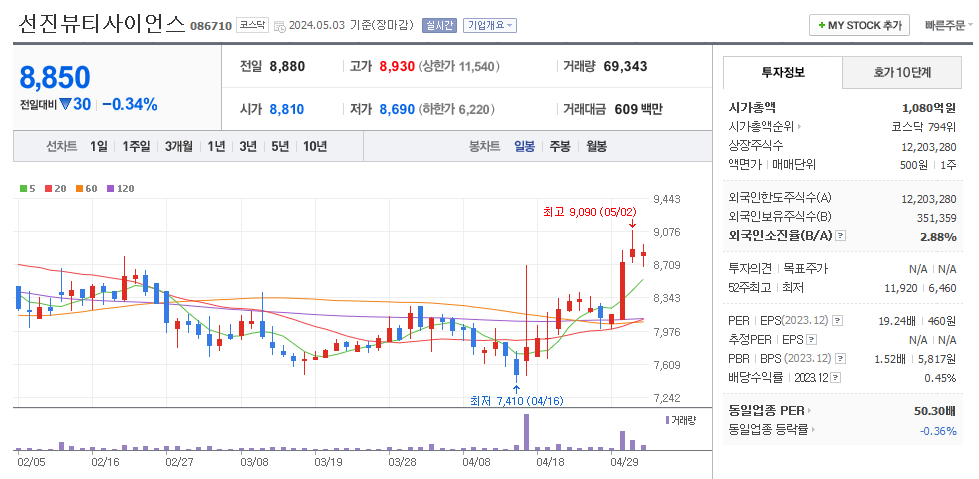The height and width of the screenshot is (479, 979).
Task: Click the arrow beside 동일업종 등락률
Action: 815,430
